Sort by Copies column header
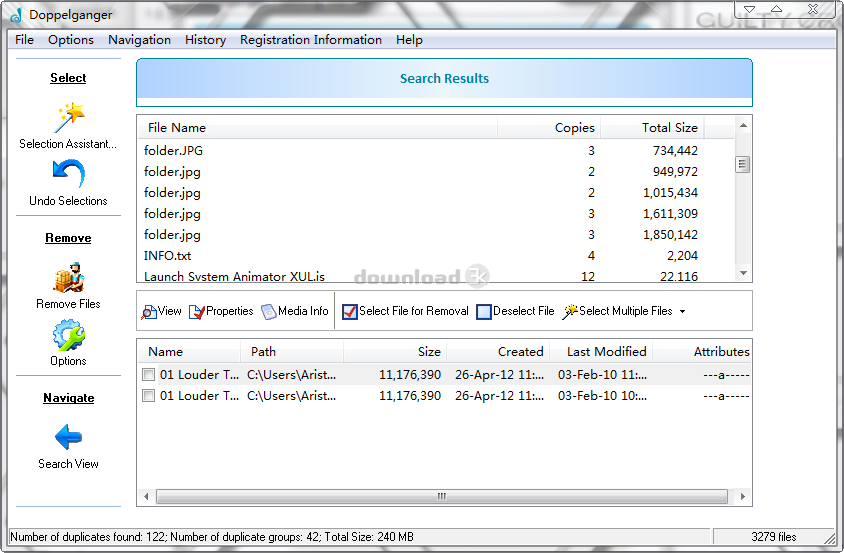 (549, 128)
